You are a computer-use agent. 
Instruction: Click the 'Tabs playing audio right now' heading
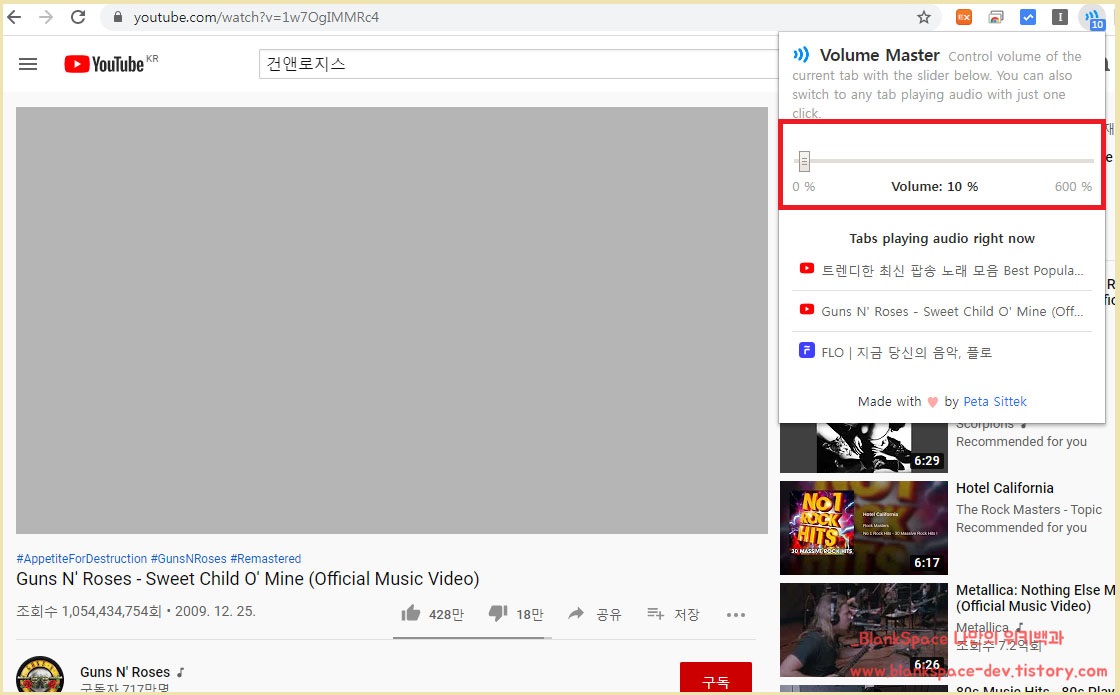pyautogui.click(x=941, y=239)
